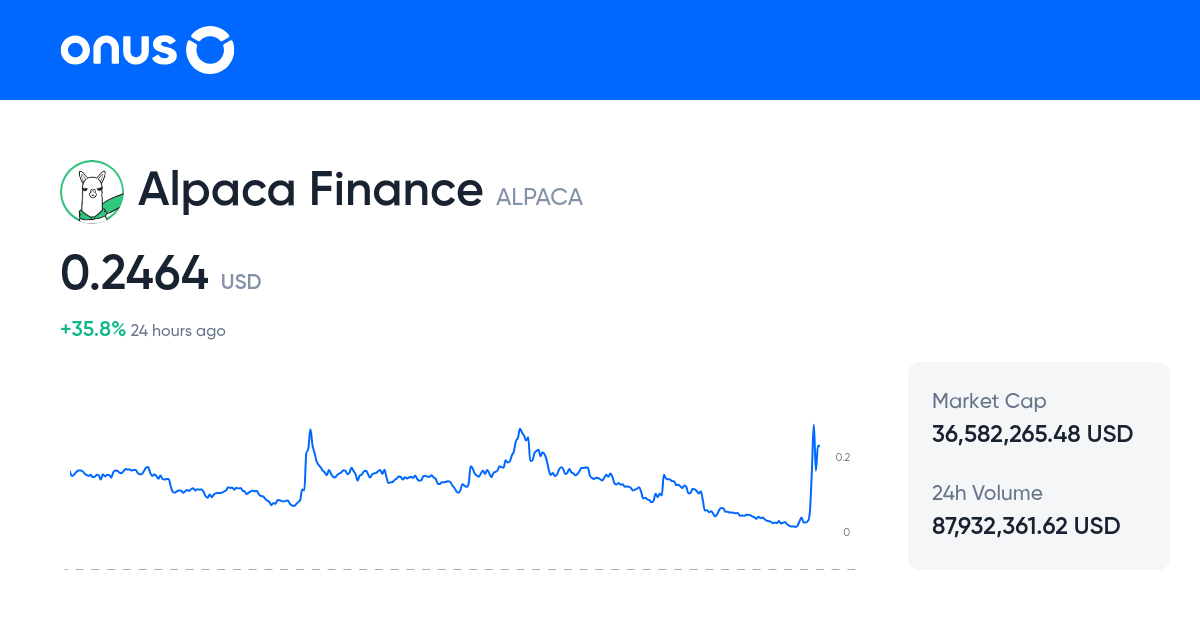Click the blue header banner
Viewport: 1200px width, 630px height.
[600, 50]
